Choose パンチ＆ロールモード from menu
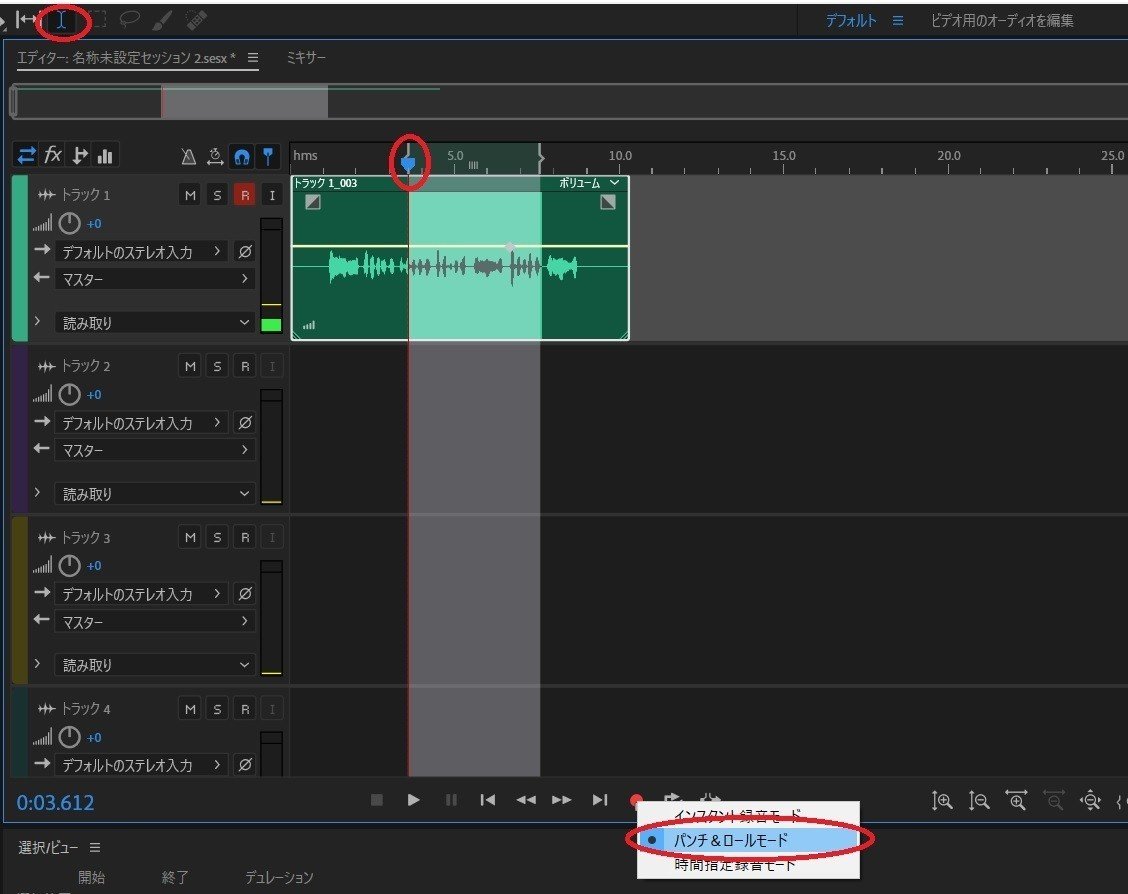Viewport: 1128px width, 894px height. coord(748,840)
